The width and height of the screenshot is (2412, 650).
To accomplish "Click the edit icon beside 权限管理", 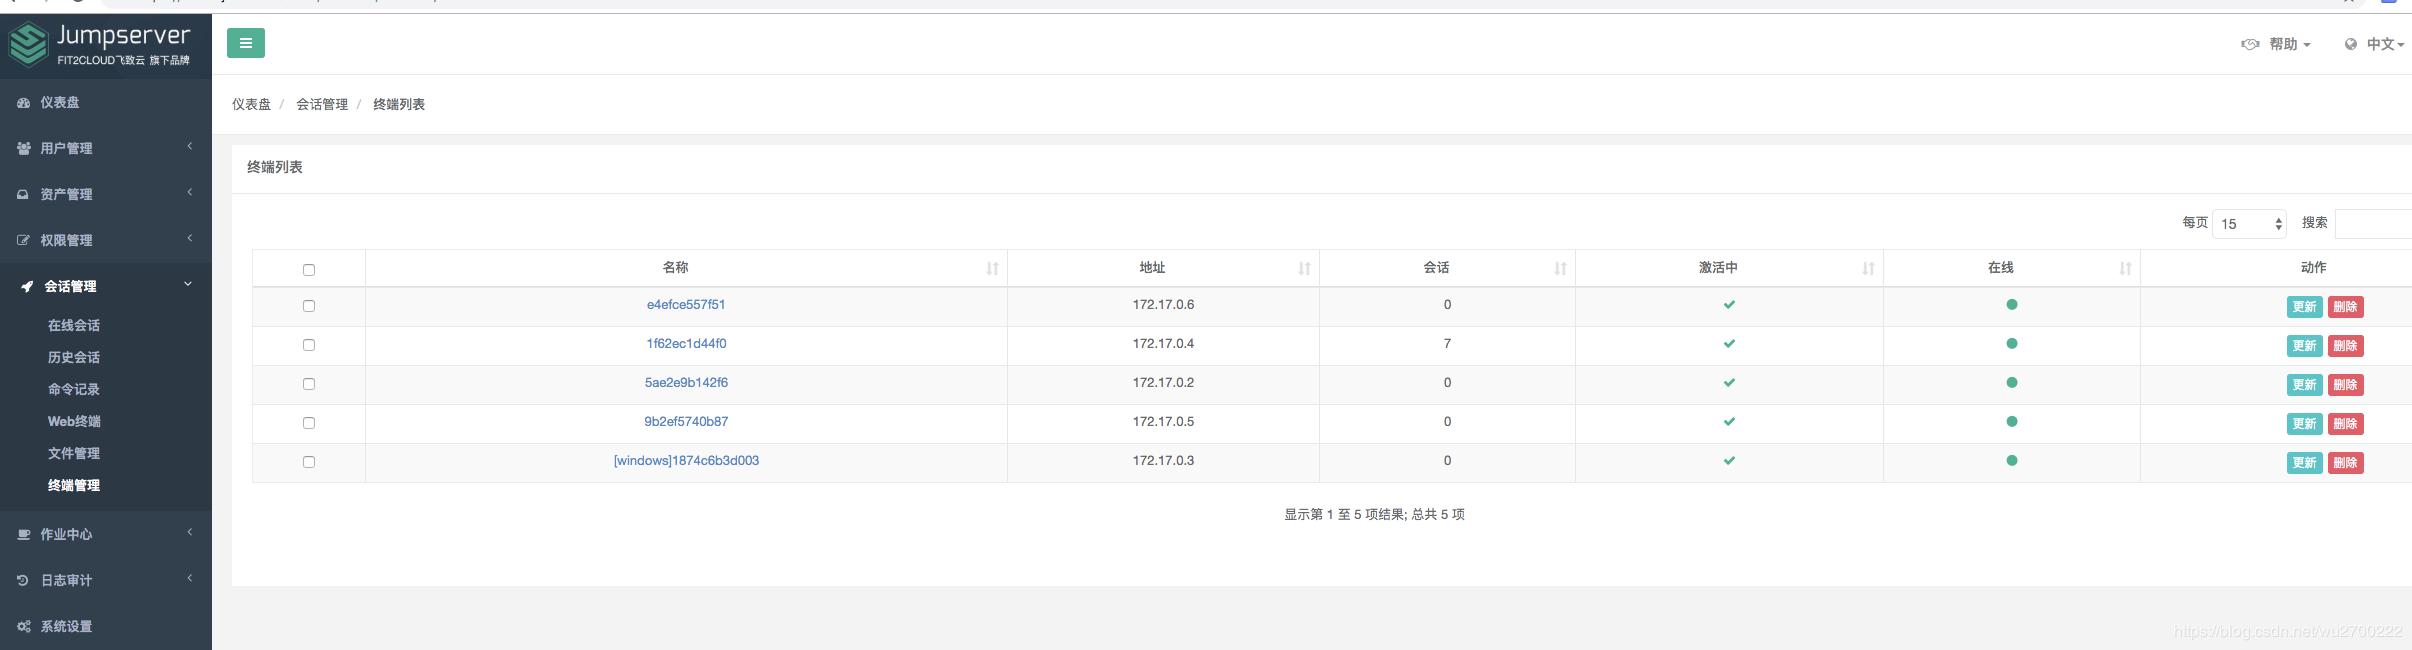I will (x=24, y=240).
